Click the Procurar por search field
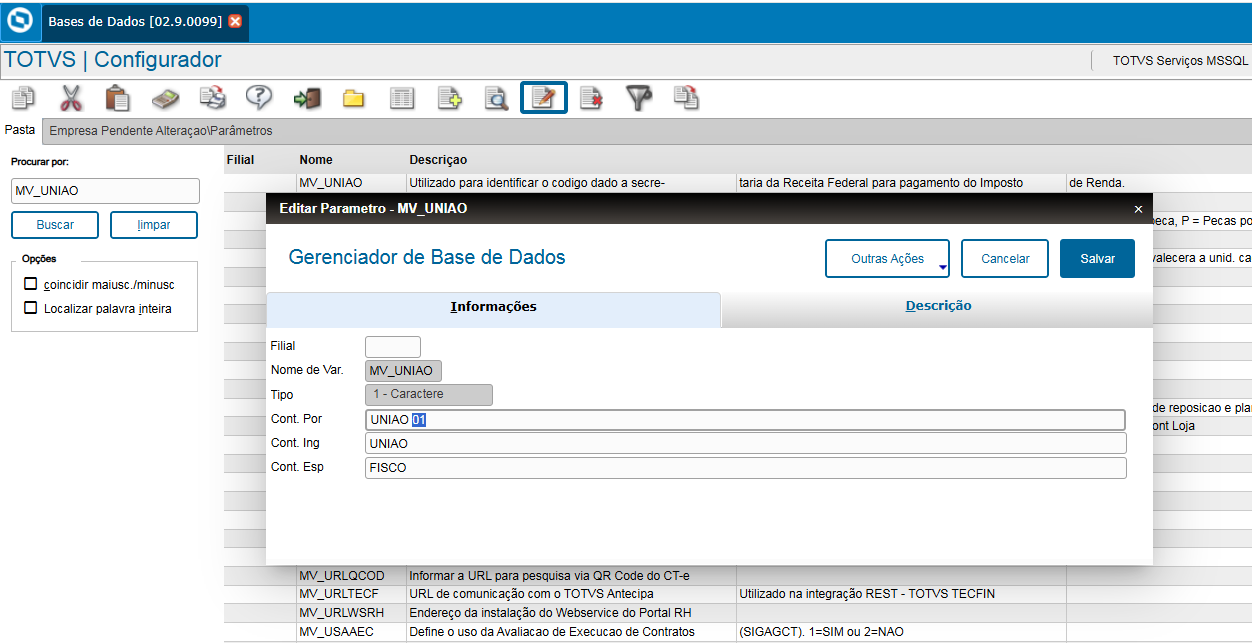Viewport: 1252px width, 643px height. (106, 191)
